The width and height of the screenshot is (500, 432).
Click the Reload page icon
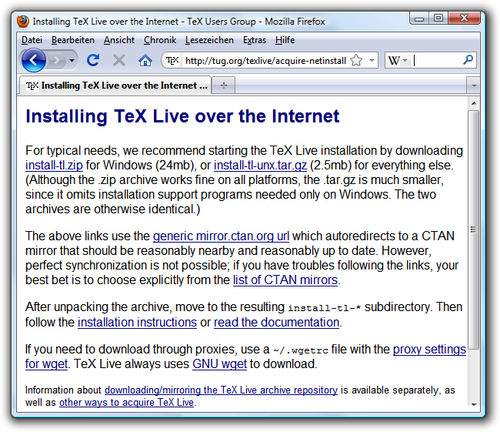point(93,60)
